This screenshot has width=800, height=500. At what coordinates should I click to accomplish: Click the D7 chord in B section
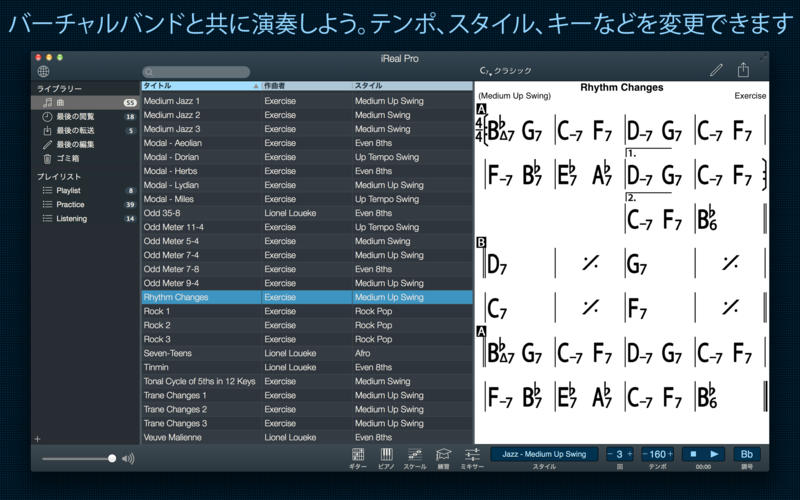click(497, 264)
